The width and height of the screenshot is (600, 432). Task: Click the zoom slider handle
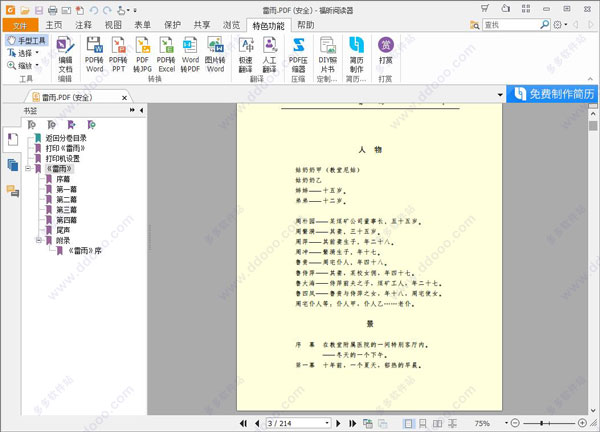pyautogui.click(x=541, y=423)
